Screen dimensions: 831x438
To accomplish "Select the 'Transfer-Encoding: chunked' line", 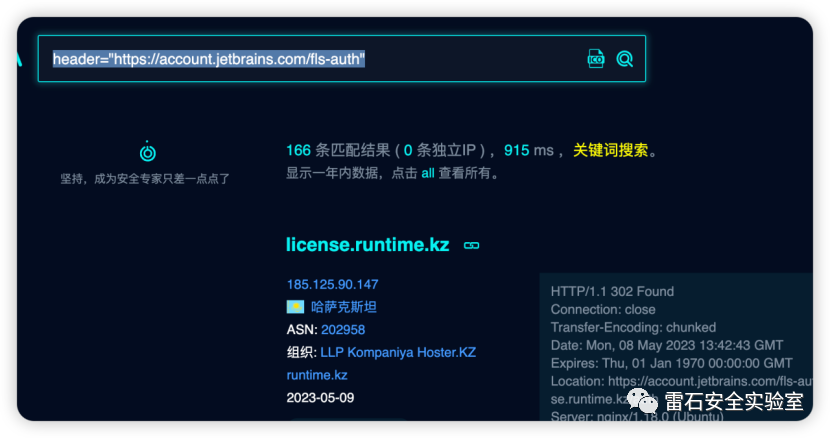I will coord(633,328).
